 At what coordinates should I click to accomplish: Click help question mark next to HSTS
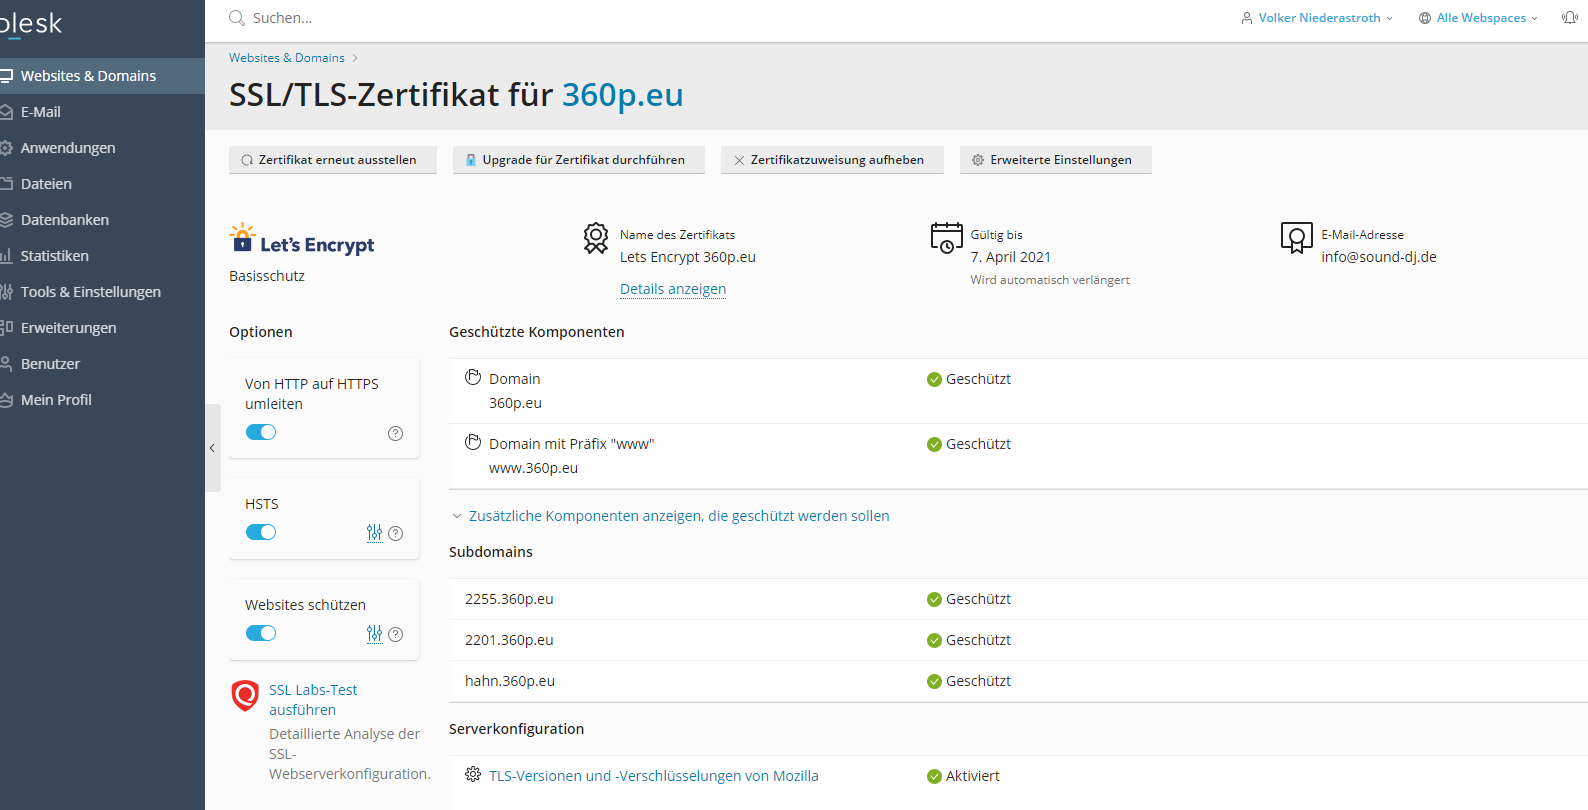point(396,534)
